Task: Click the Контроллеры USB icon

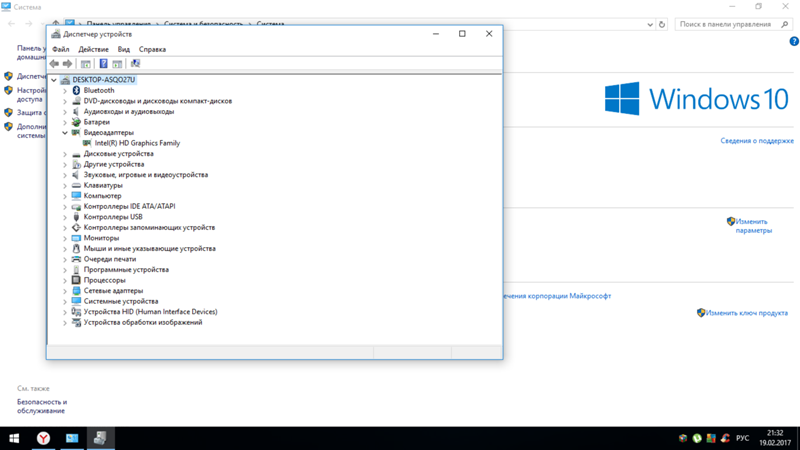Action: [76, 217]
